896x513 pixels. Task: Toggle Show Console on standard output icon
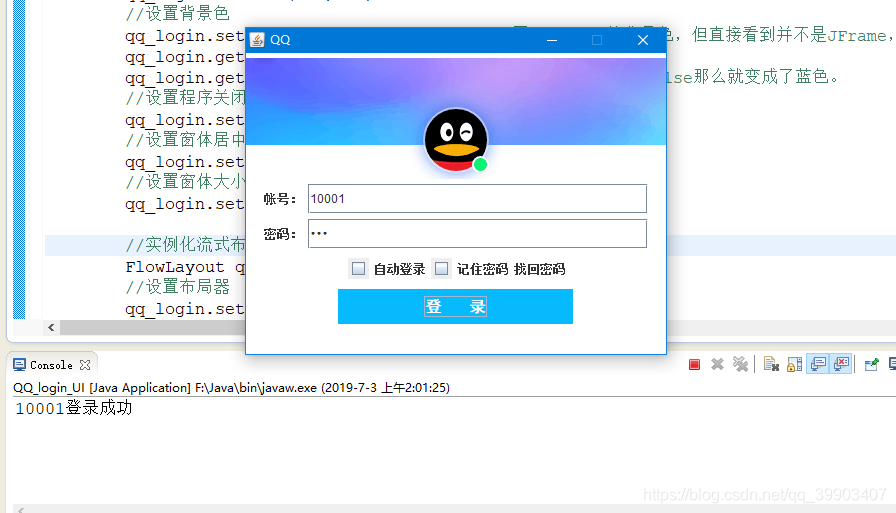[x=818, y=364]
